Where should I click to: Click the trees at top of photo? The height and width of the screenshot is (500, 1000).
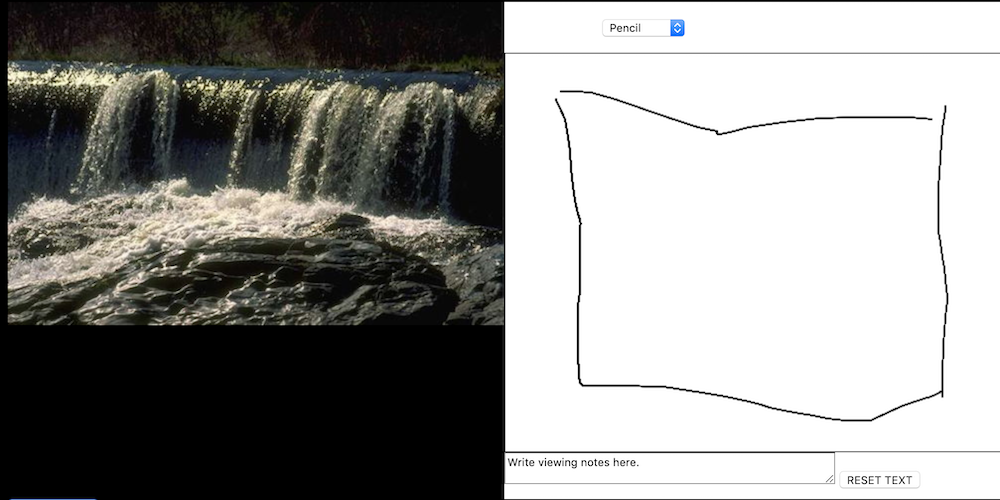pos(255,29)
